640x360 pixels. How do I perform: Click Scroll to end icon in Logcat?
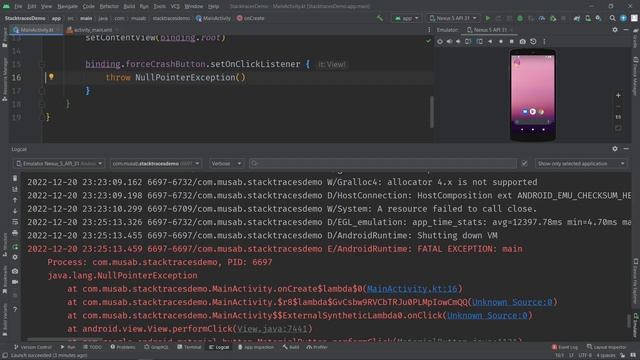click(x=15, y=189)
